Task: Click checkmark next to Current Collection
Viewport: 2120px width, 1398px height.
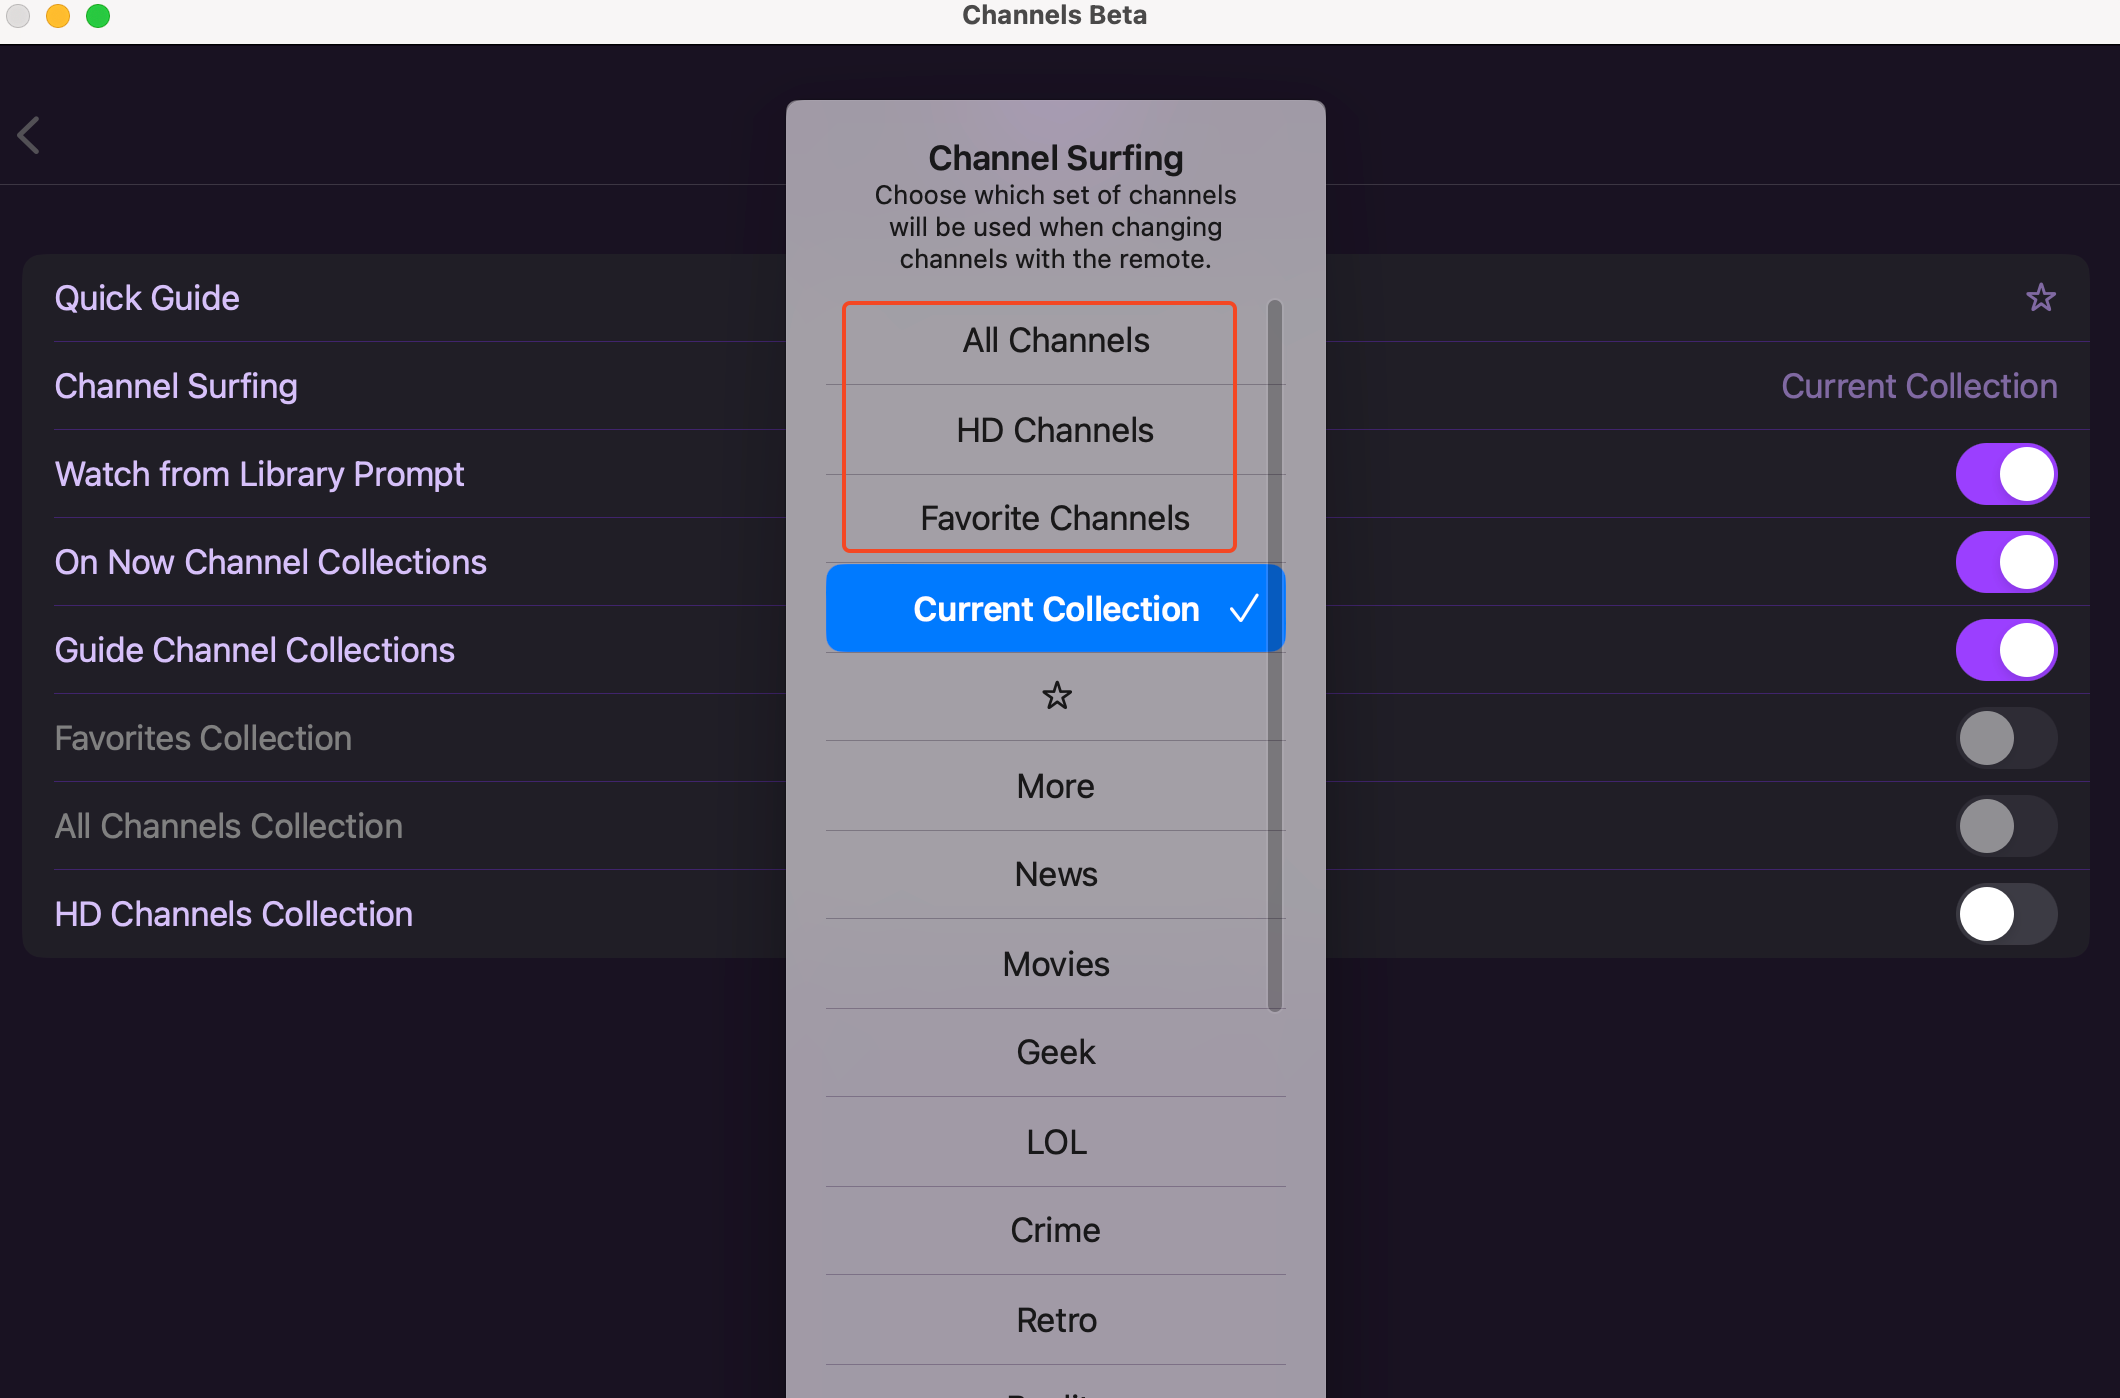Action: [1244, 608]
